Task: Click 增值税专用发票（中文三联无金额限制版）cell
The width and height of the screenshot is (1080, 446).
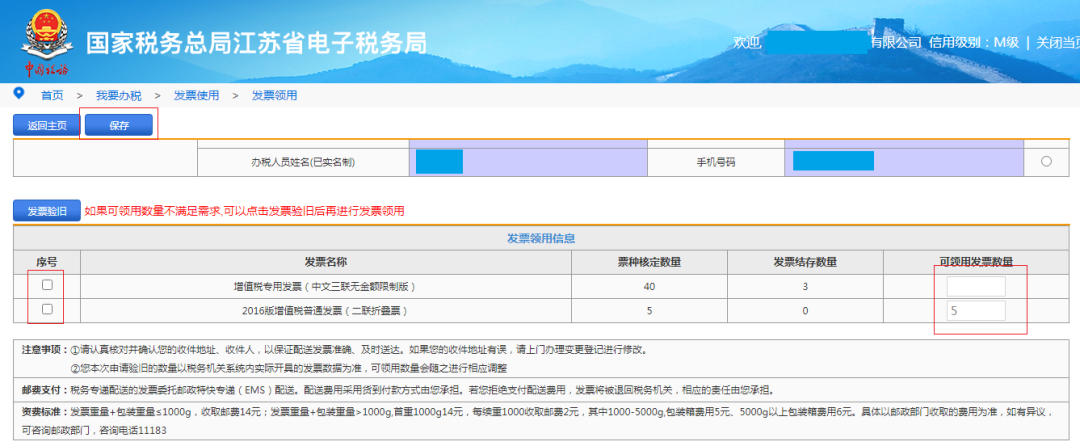Action: click(x=325, y=286)
